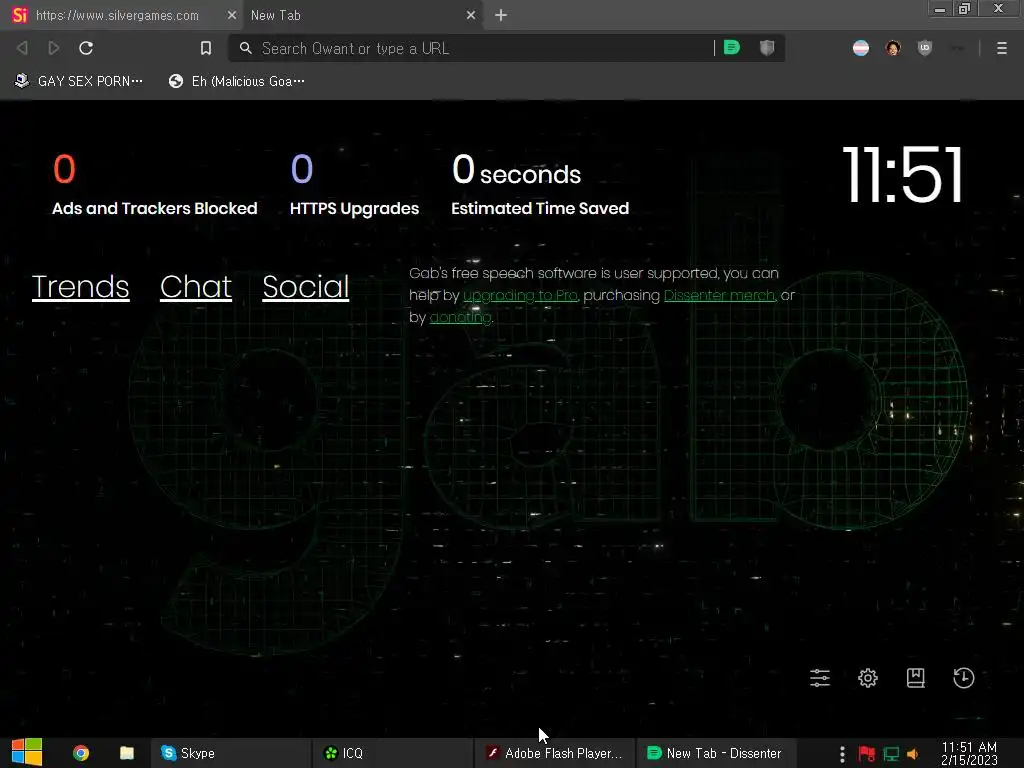
Task: Show hidden tray icons via three dots
Action: pos(842,754)
